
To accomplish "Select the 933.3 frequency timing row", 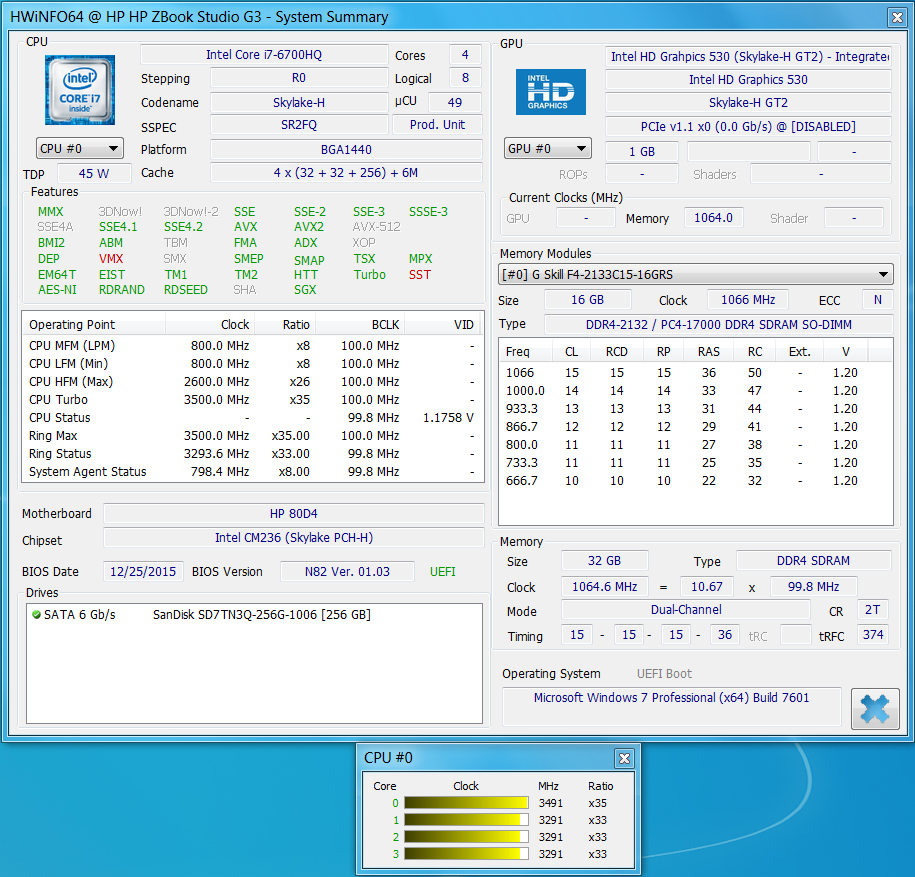I will click(696, 408).
